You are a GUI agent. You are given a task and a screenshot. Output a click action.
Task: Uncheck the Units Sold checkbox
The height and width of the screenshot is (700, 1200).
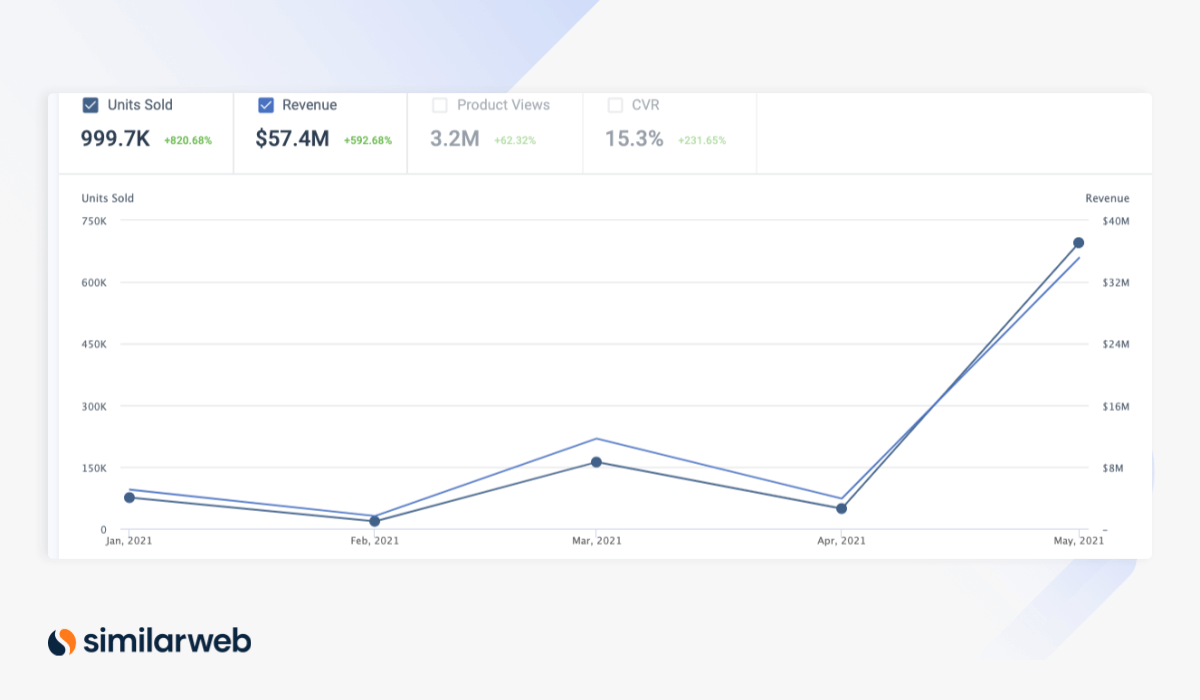90,105
